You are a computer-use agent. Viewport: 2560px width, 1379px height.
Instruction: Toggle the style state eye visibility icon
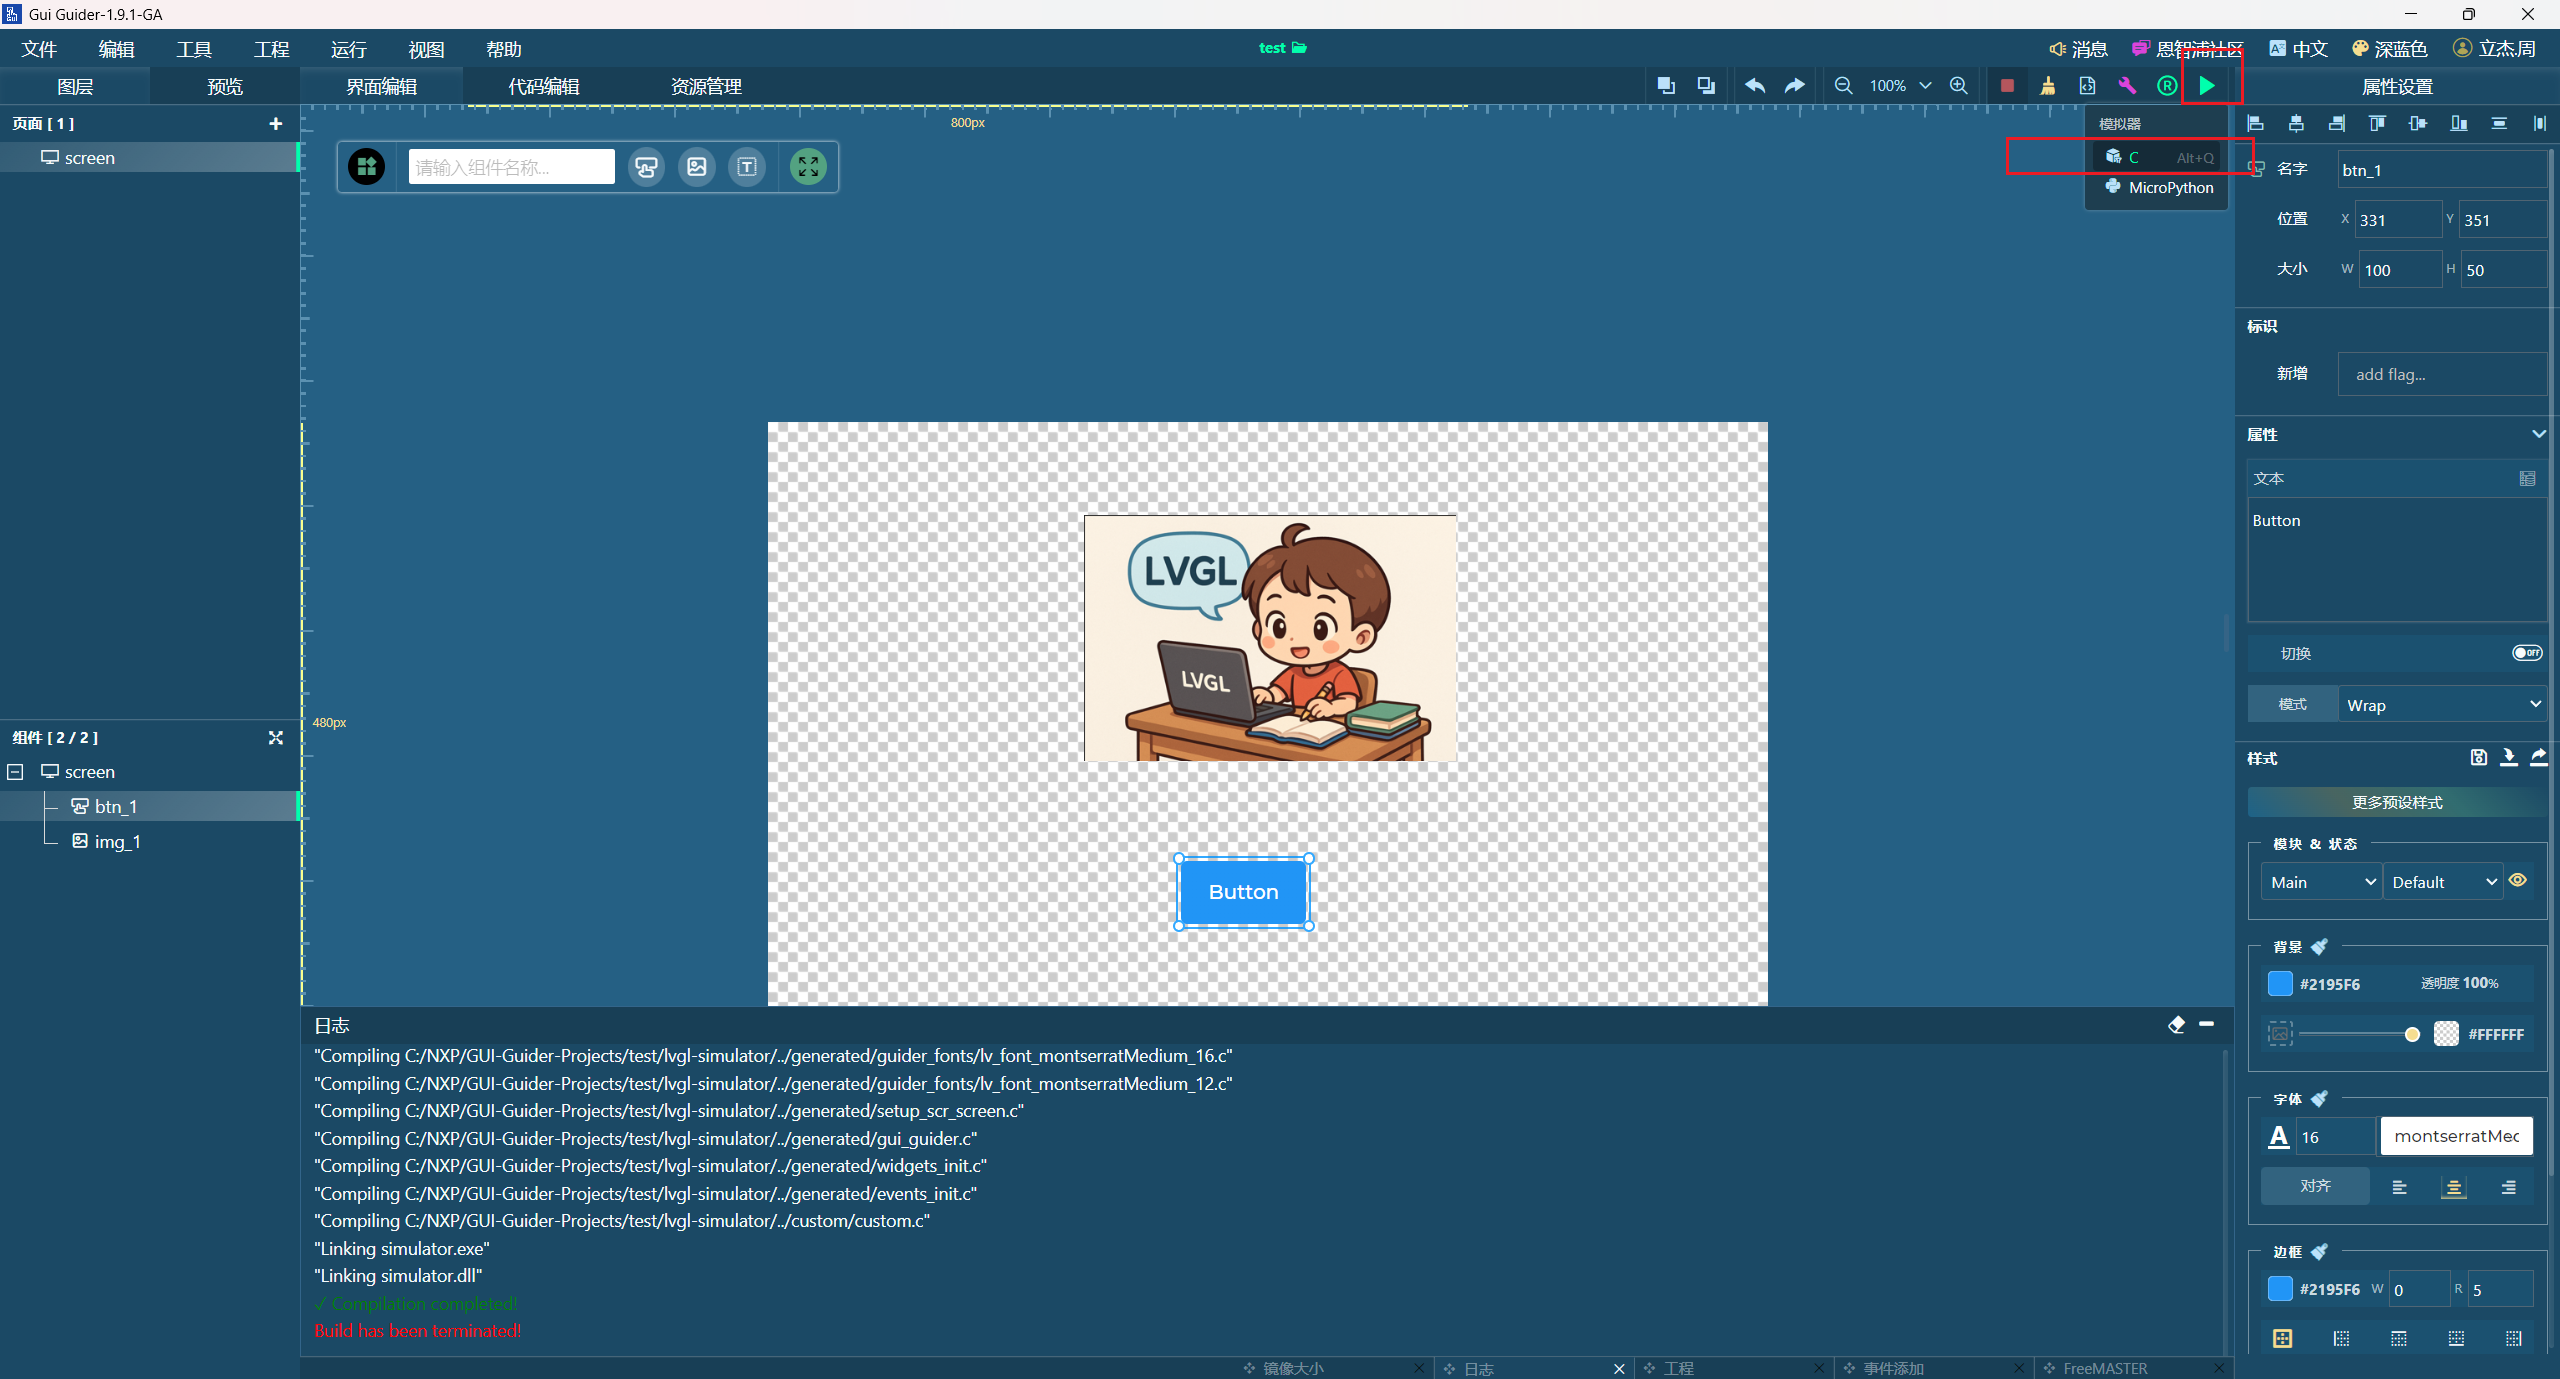(x=2518, y=881)
